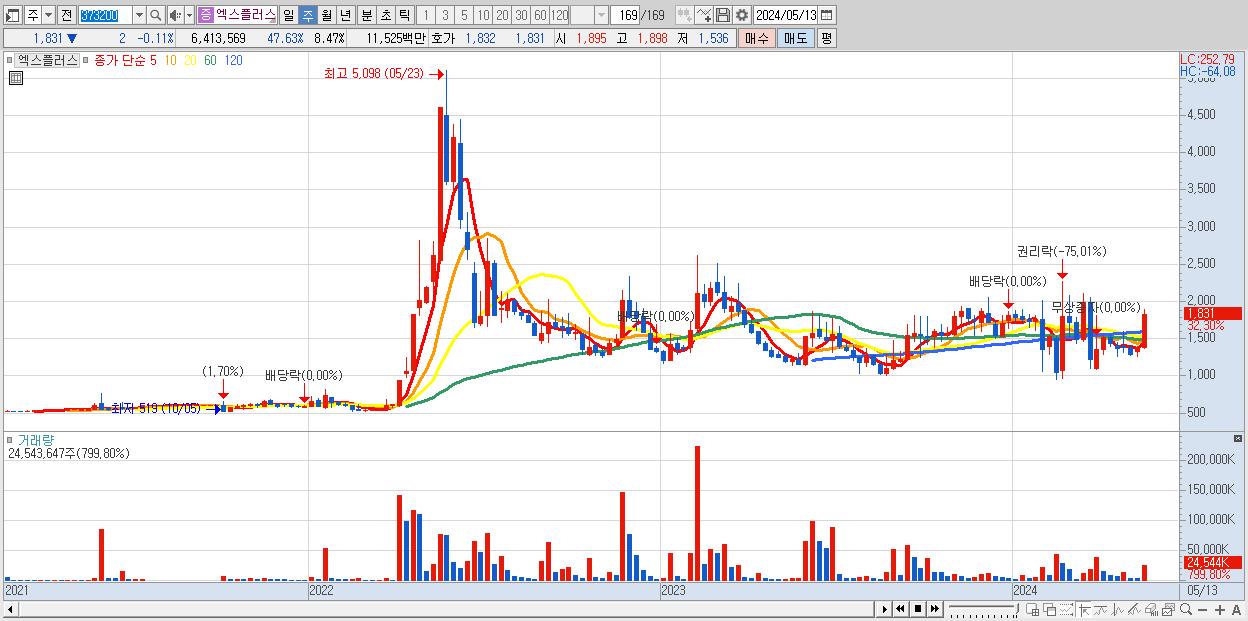Image resolution: width=1248 pixels, height=621 pixels.
Task: Select the 일 daily period button
Action: [x=288, y=15]
